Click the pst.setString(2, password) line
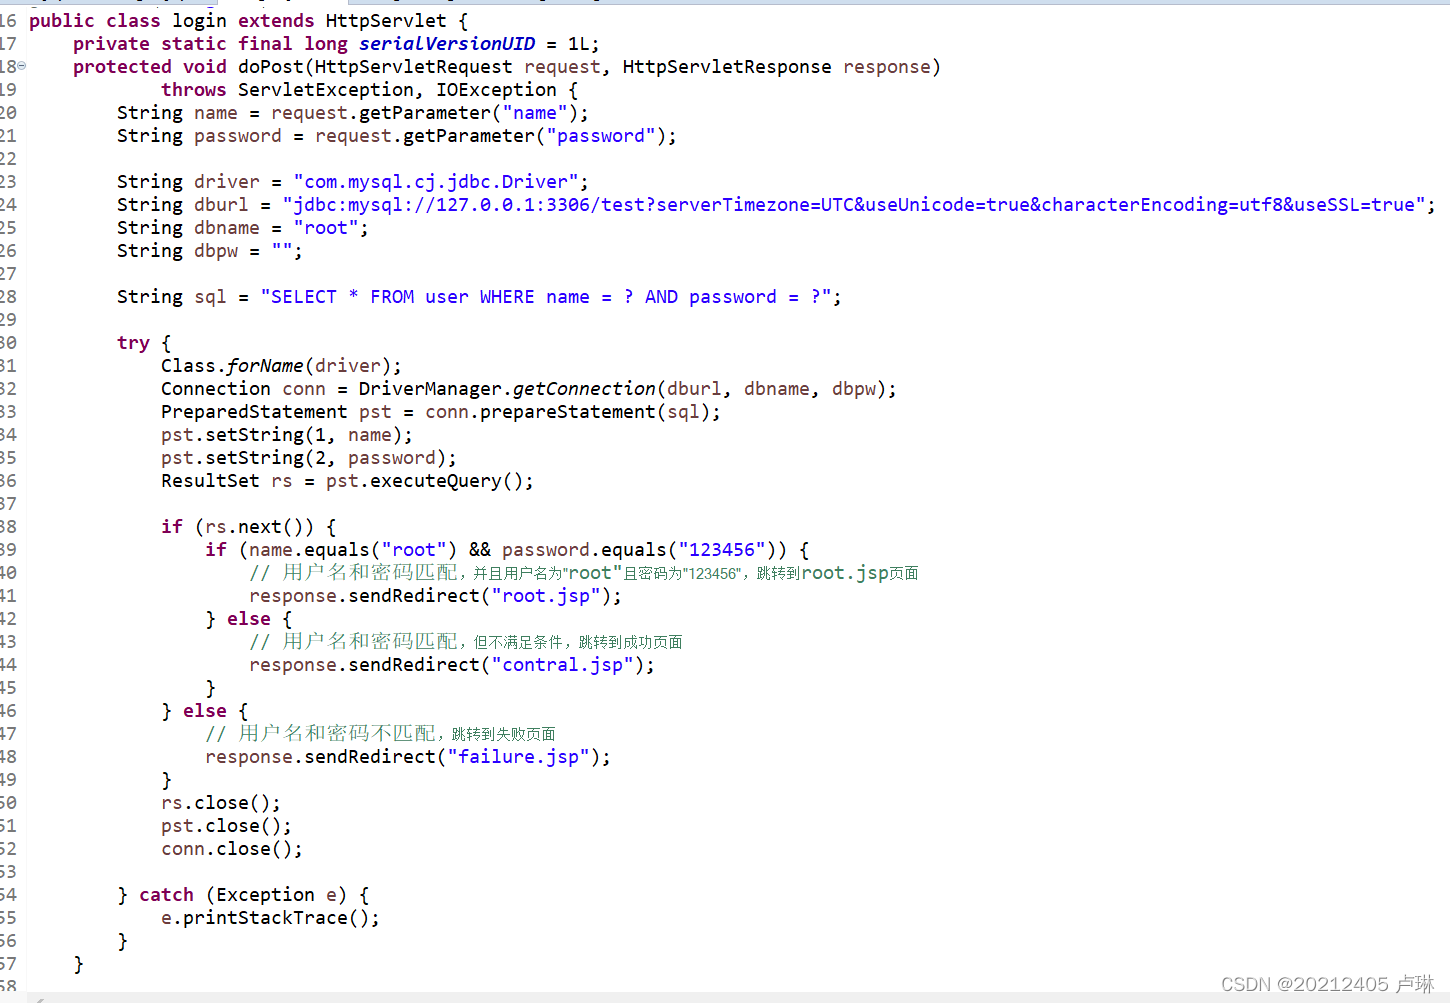Screen dimensions: 1450x1003 pyautogui.click(x=309, y=458)
